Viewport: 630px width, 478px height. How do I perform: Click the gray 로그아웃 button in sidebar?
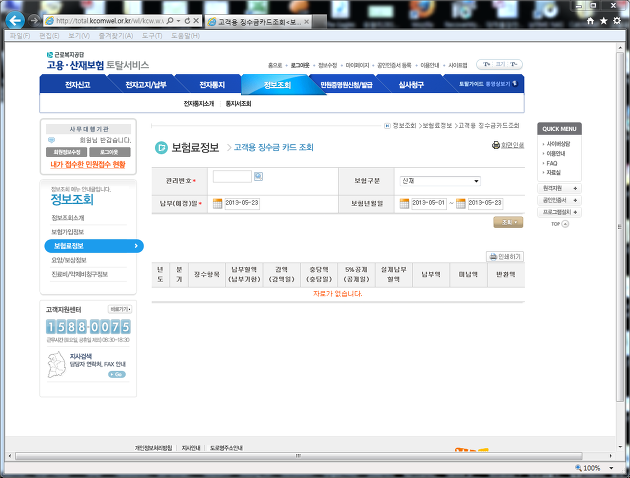pos(110,152)
